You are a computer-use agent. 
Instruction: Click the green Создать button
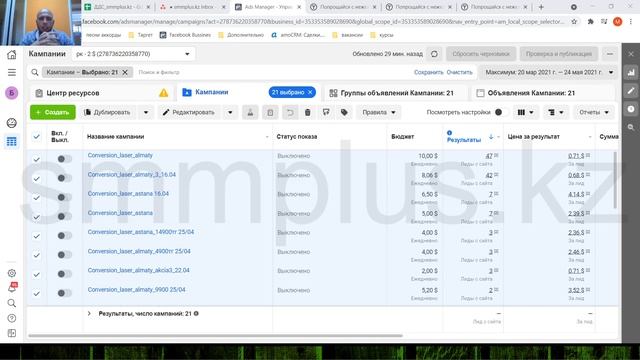pyautogui.click(x=53, y=112)
